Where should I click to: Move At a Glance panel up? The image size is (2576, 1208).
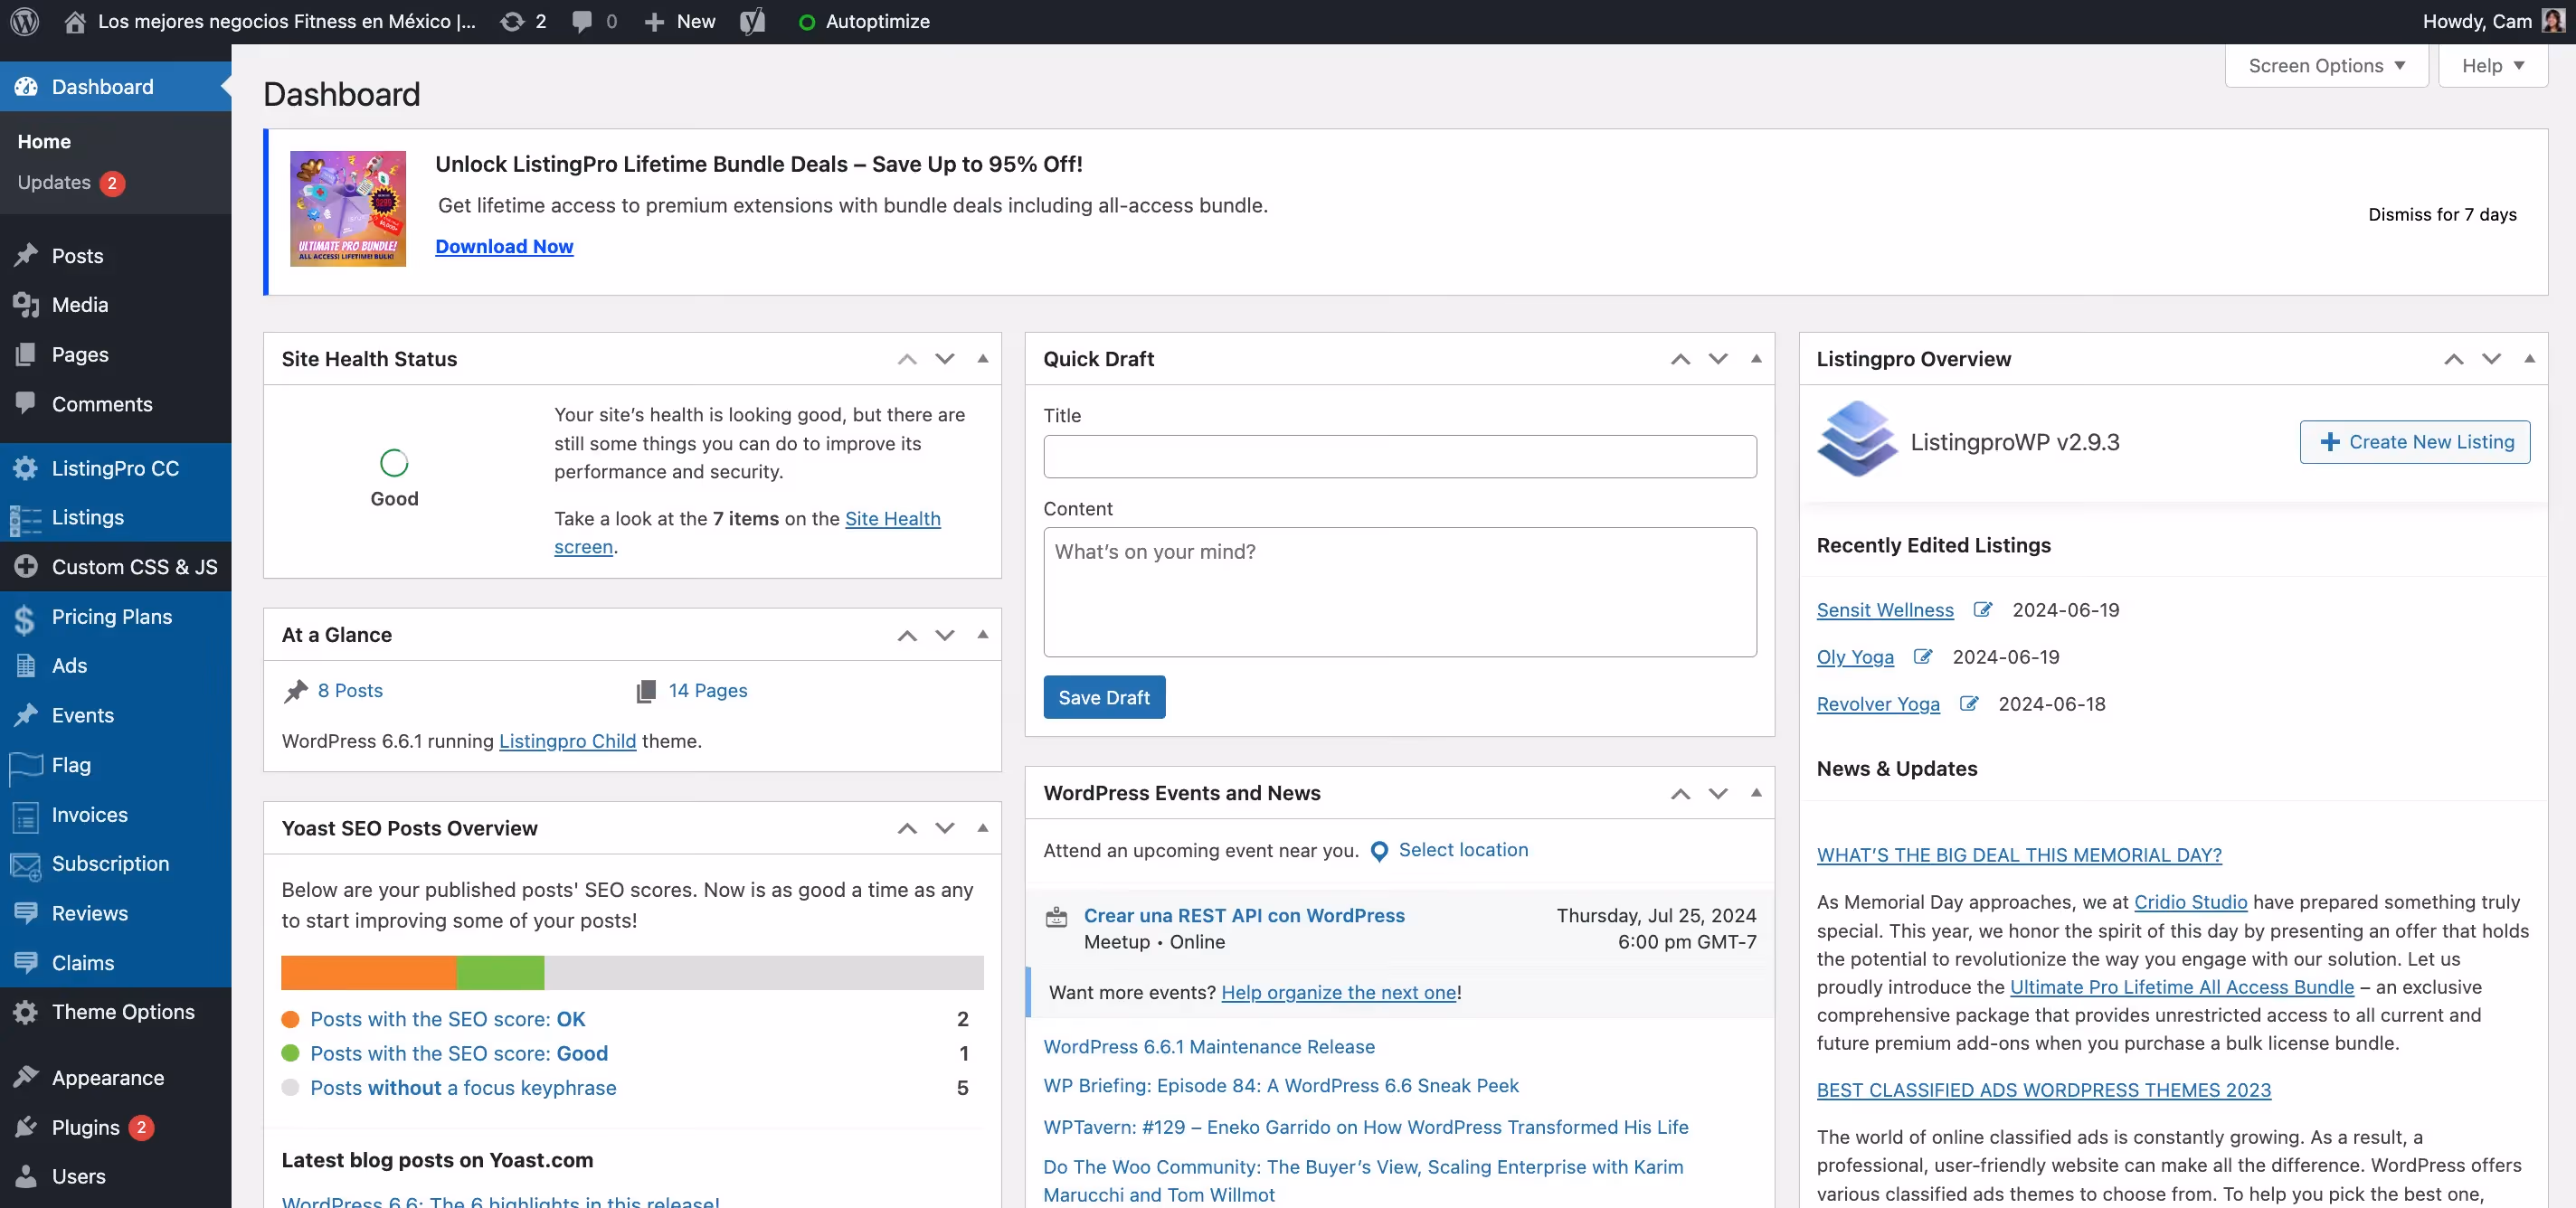click(906, 635)
